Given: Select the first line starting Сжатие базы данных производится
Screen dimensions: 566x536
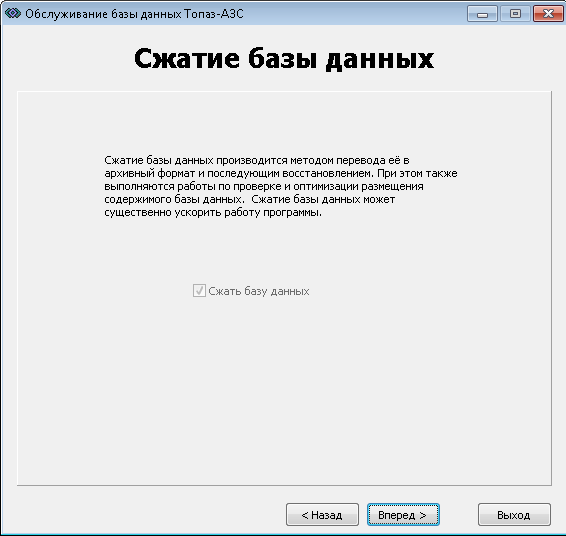Looking at the screenshot, I should [257, 160].
